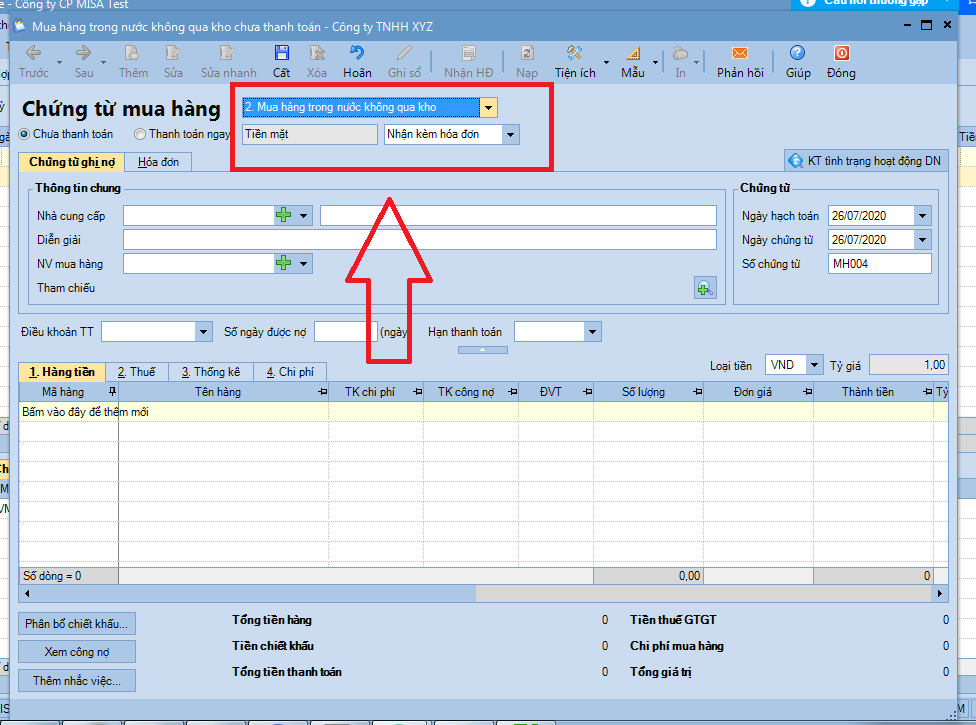Open the Giúp help icon

797,54
